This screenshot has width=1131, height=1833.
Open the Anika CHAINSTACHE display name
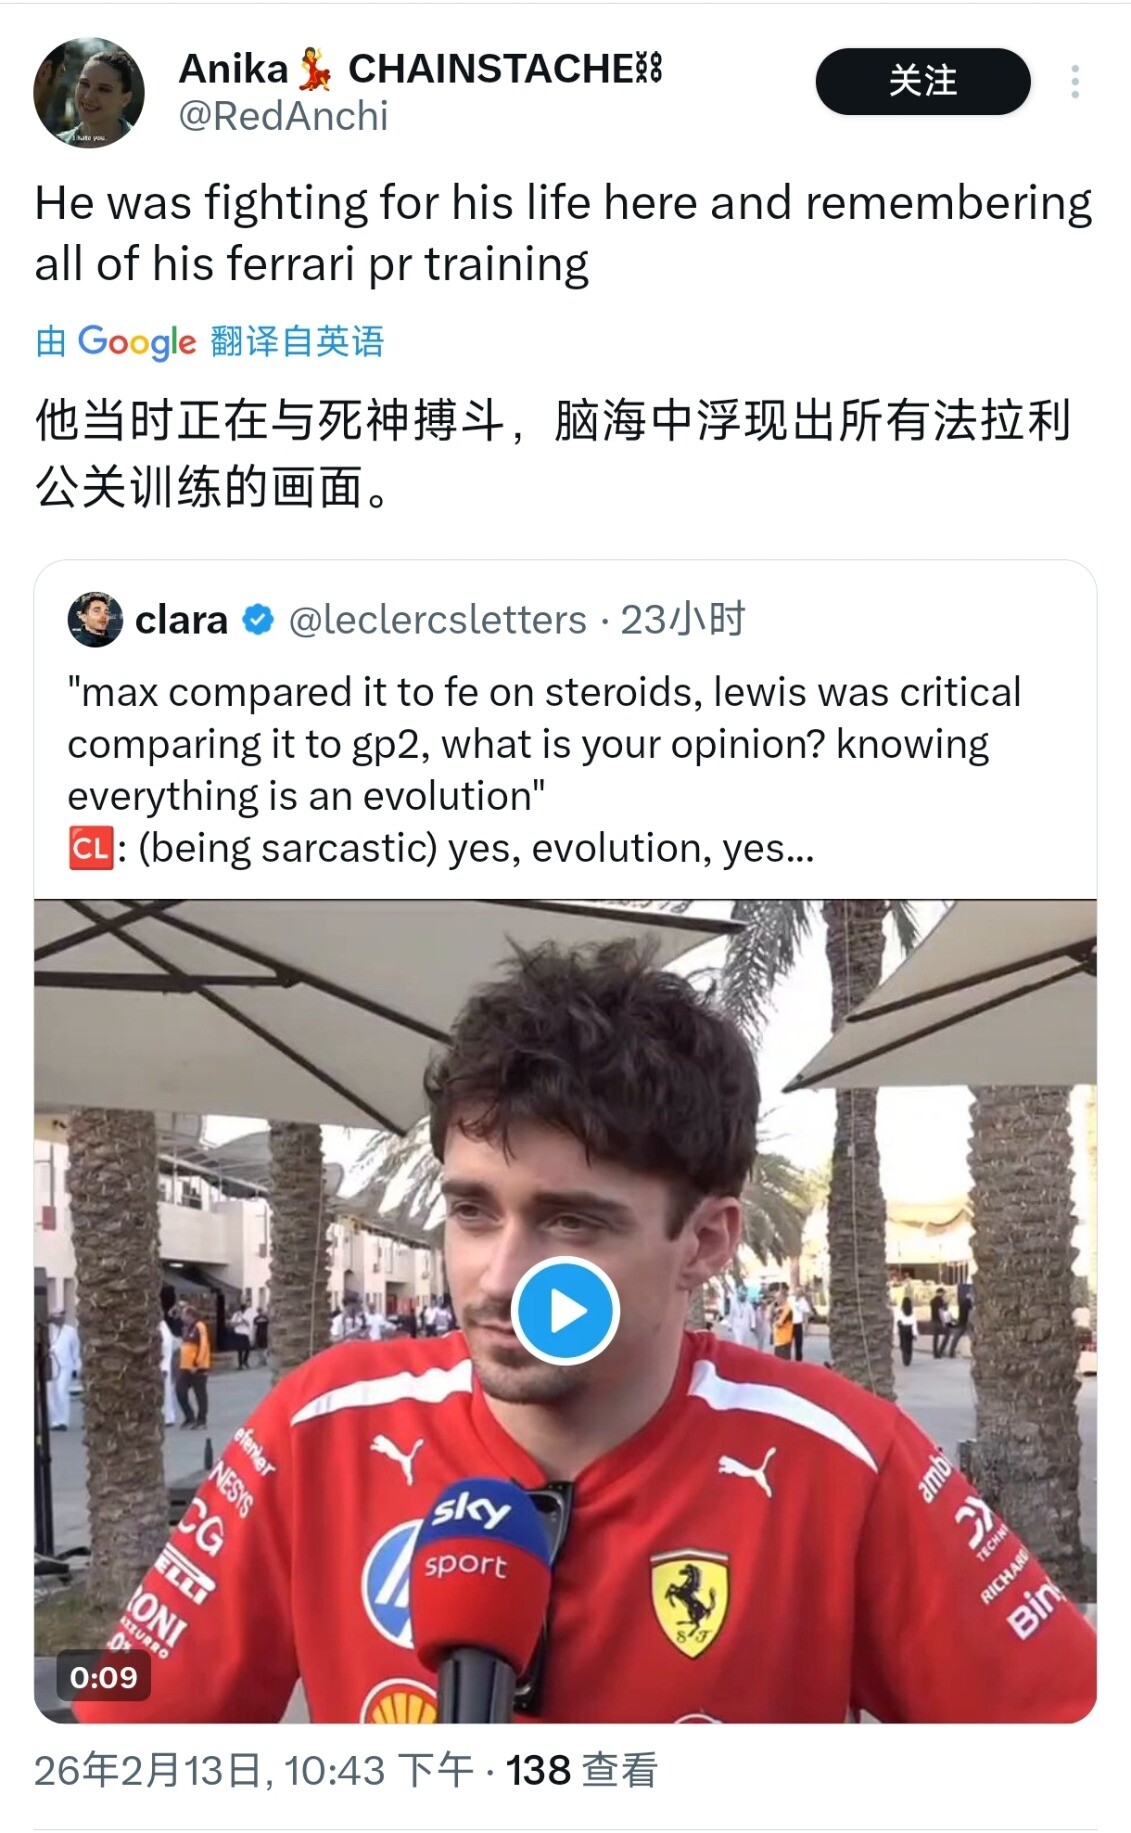(x=420, y=69)
